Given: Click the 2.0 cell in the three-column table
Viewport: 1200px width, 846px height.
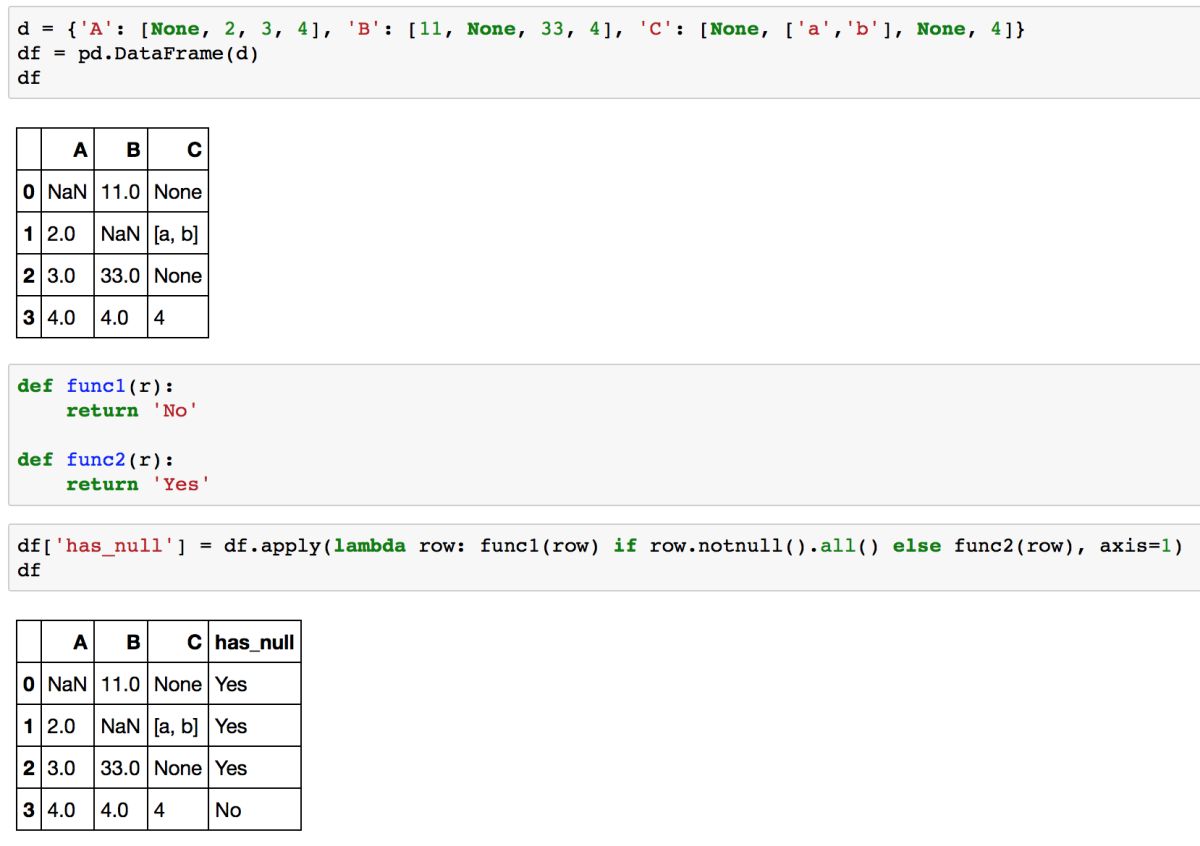Looking at the screenshot, I should click(67, 234).
